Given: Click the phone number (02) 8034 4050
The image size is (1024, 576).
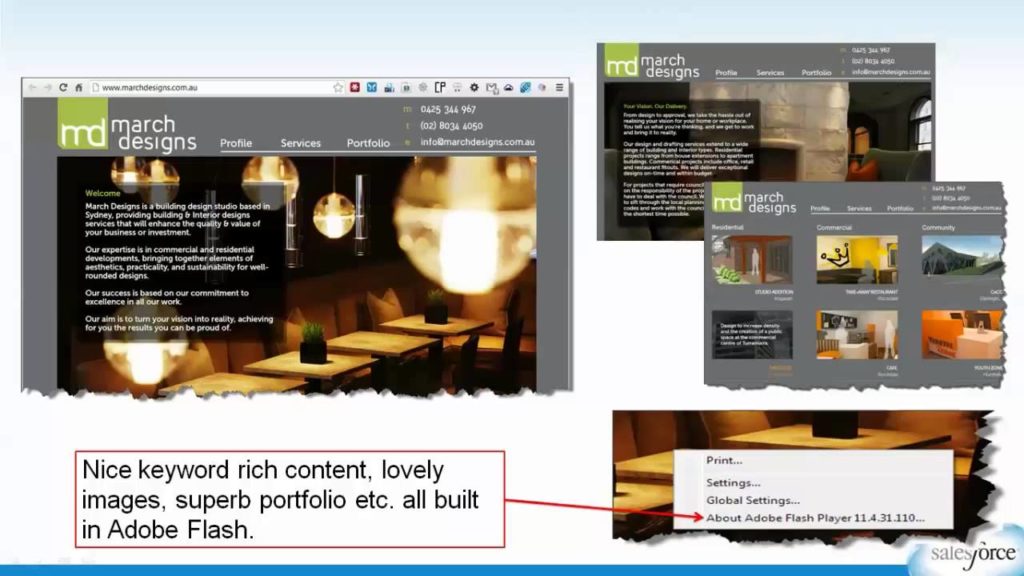Looking at the screenshot, I should [451, 125].
